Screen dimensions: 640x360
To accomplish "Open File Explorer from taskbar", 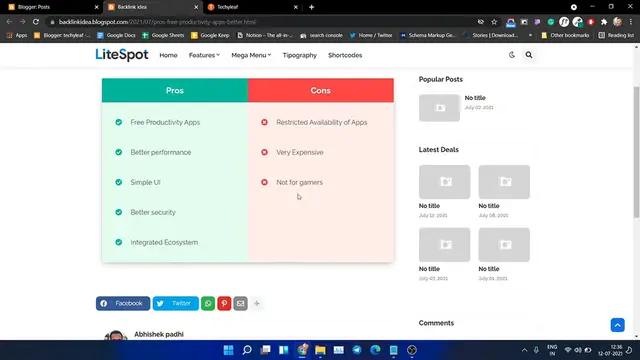I will [320, 350].
